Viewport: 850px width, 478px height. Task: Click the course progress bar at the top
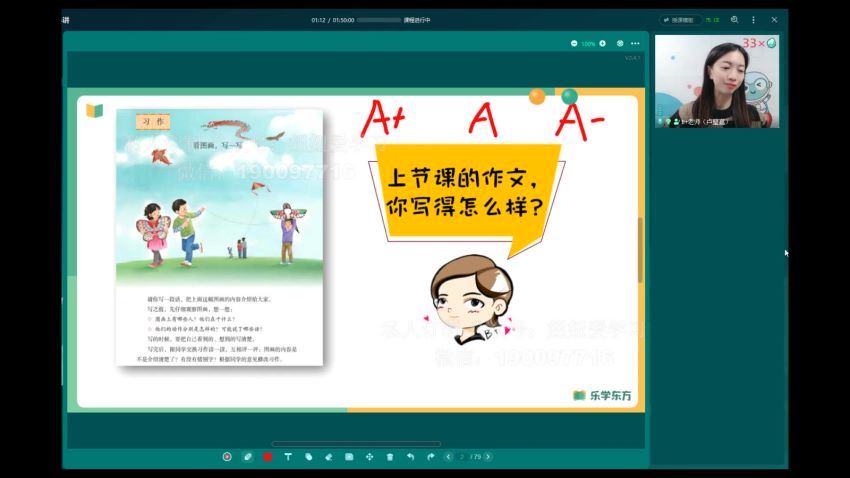pos(378,20)
